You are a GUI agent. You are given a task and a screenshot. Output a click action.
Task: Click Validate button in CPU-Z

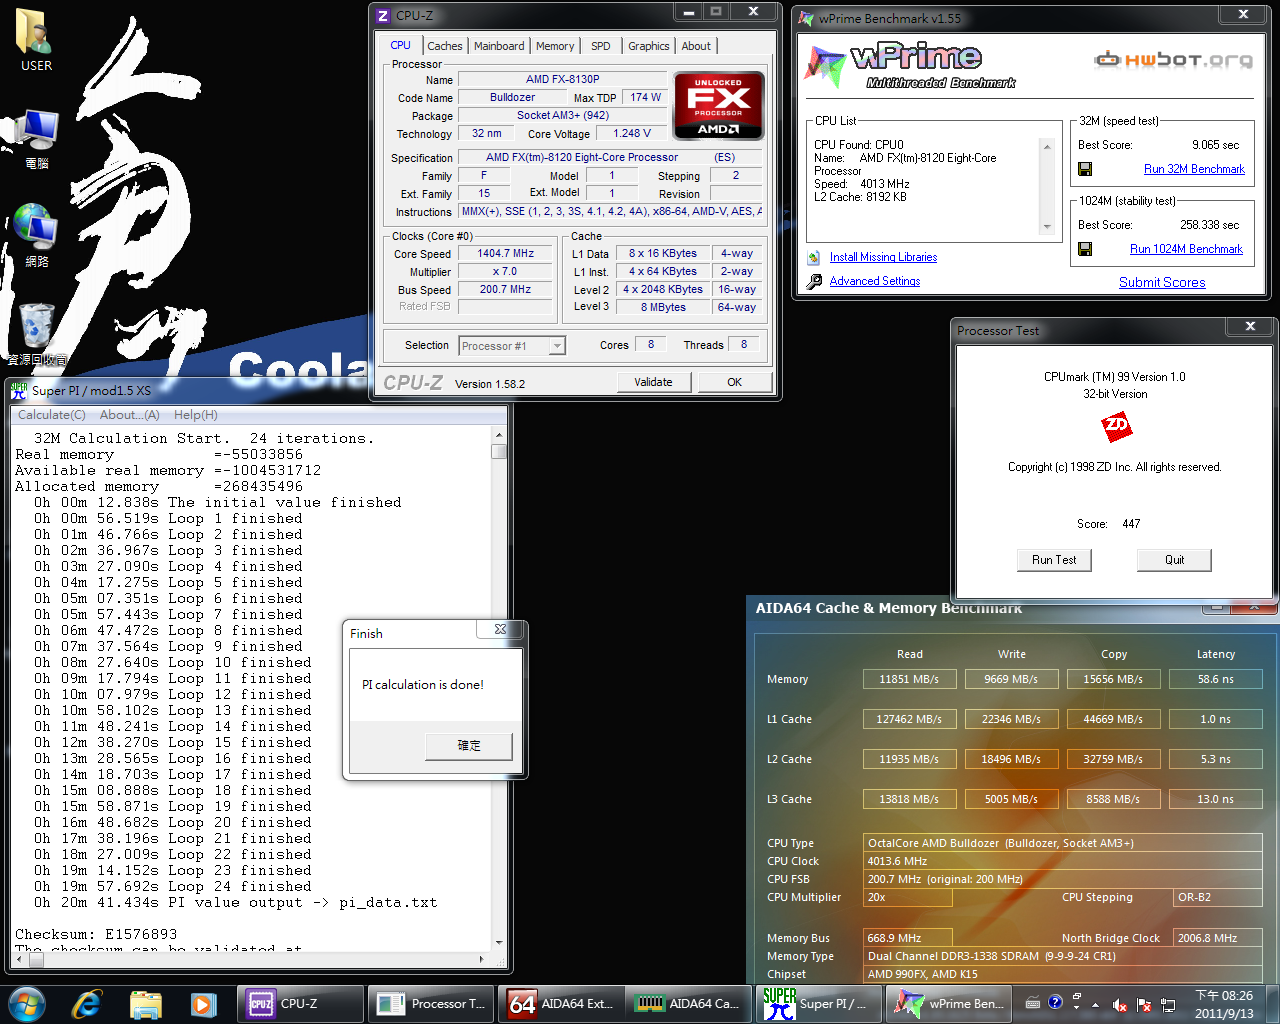click(653, 382)
